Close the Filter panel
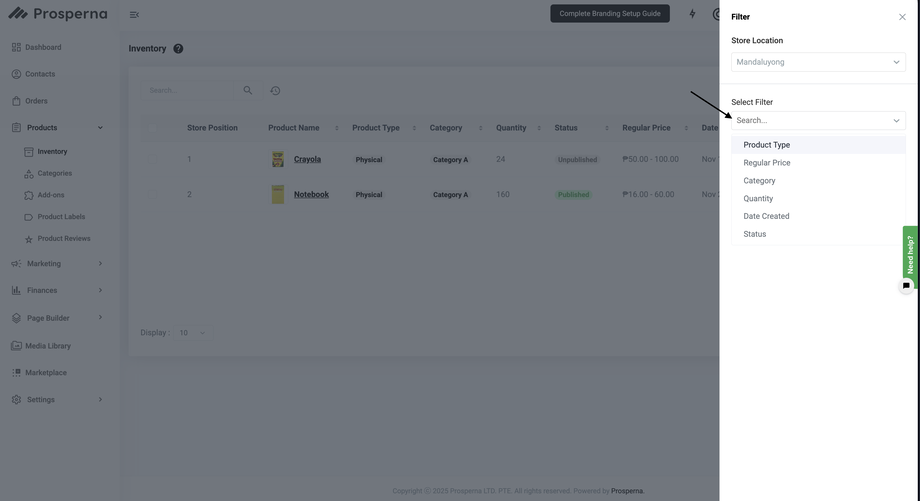This screenshot has height=501, width=920. 902,17
